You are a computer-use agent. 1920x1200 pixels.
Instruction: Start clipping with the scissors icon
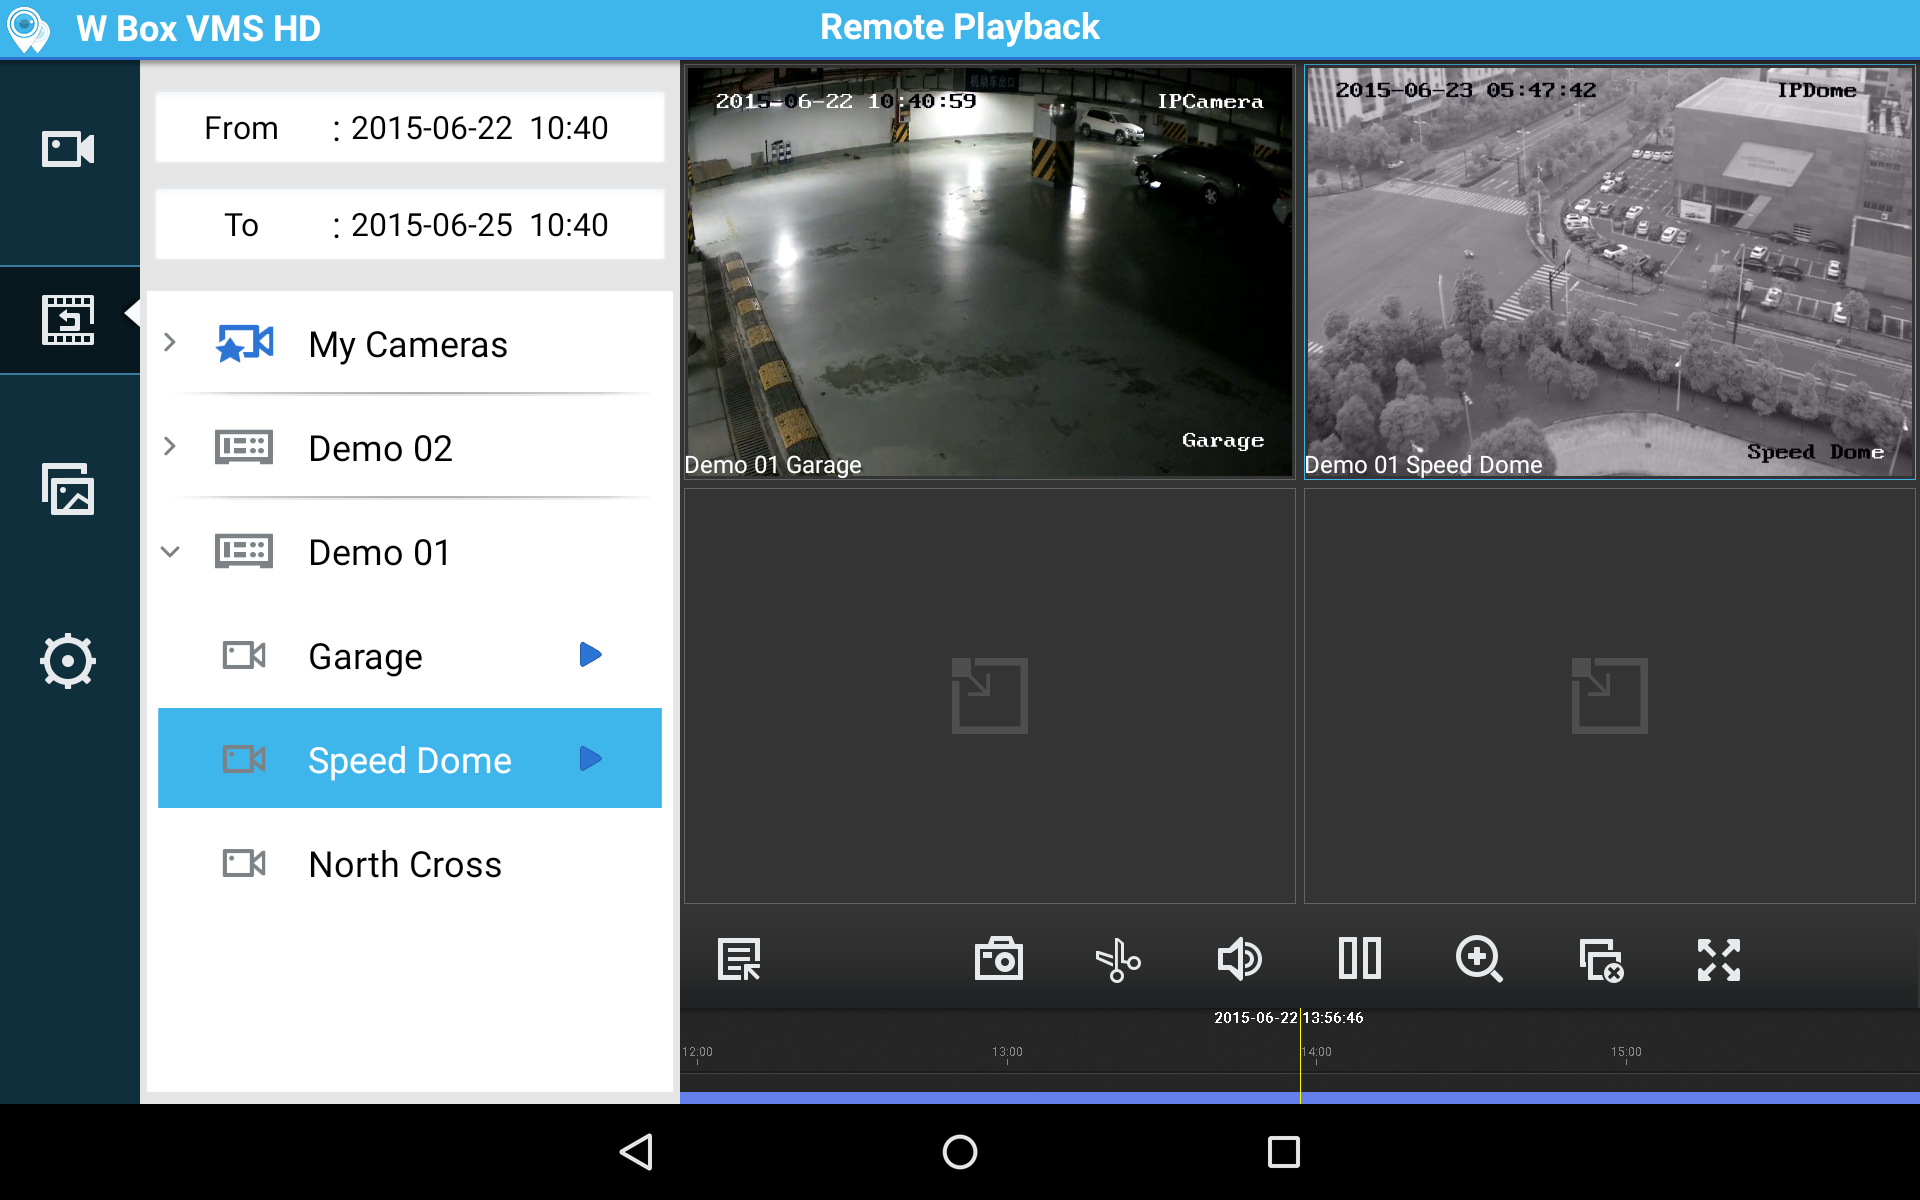point(1118,959)
